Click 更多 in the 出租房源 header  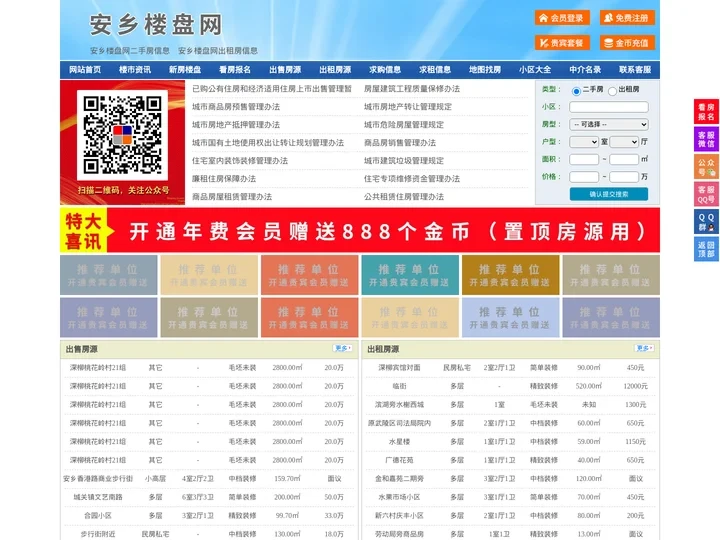point(644,349)
